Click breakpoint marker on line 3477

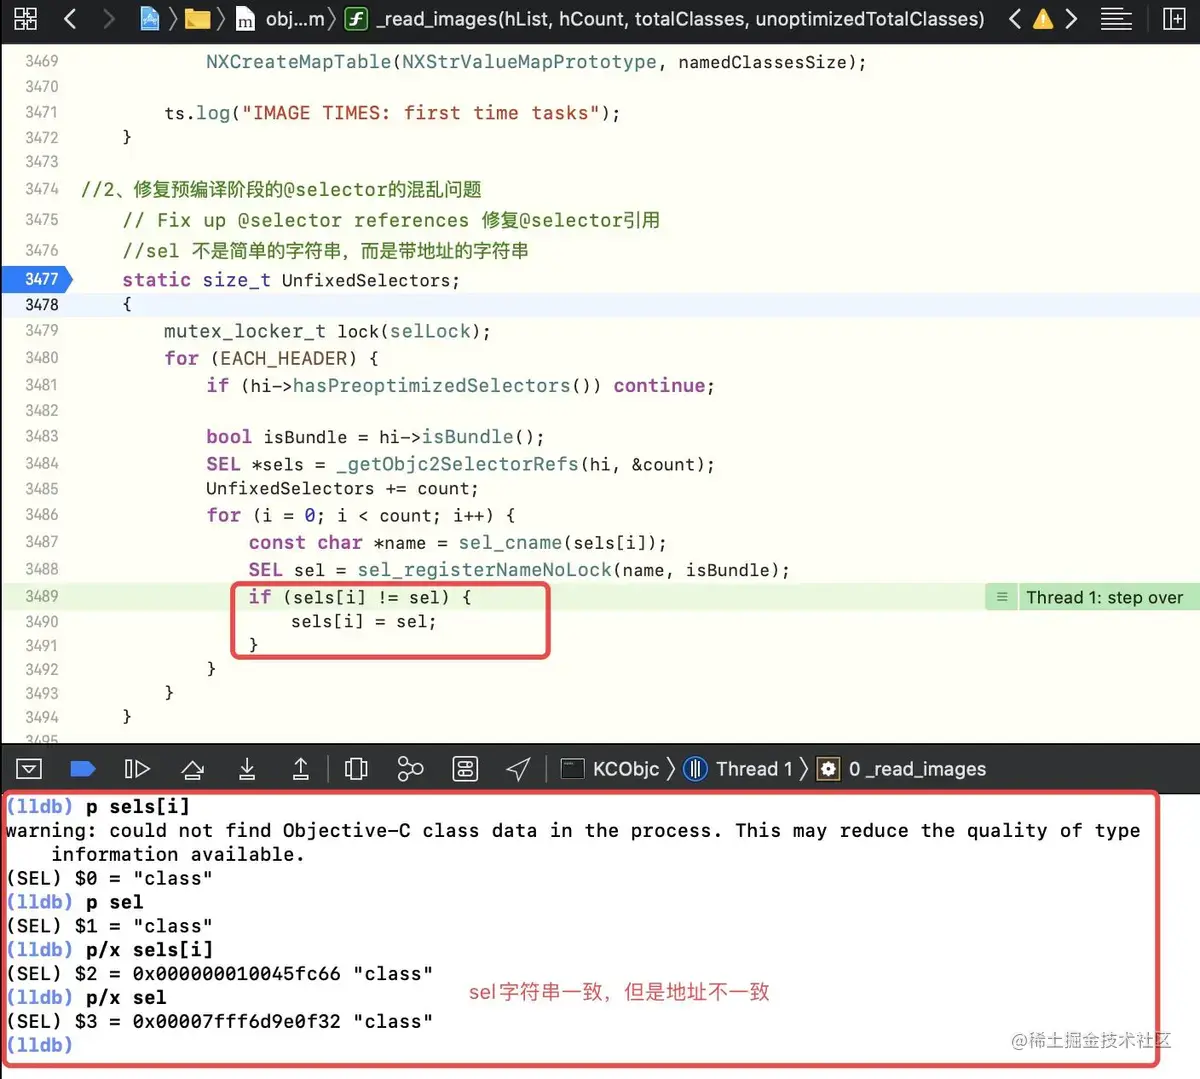[x=40, y=279]
